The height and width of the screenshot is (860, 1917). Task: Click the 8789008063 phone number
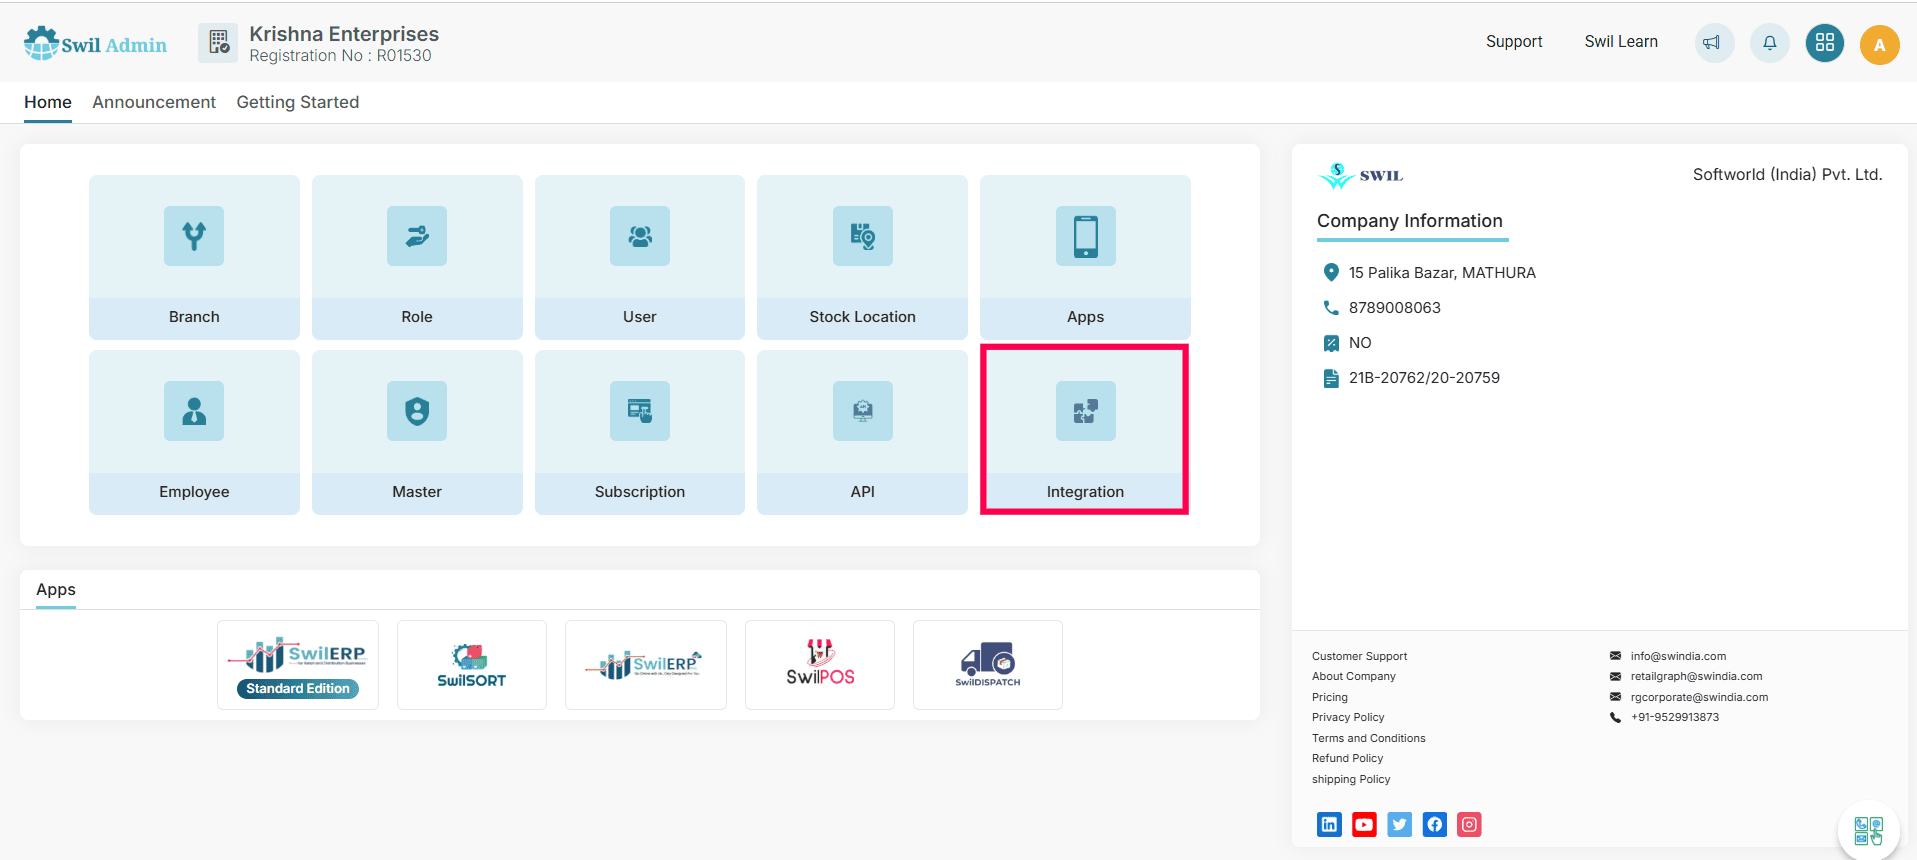tap(1394, 308)
